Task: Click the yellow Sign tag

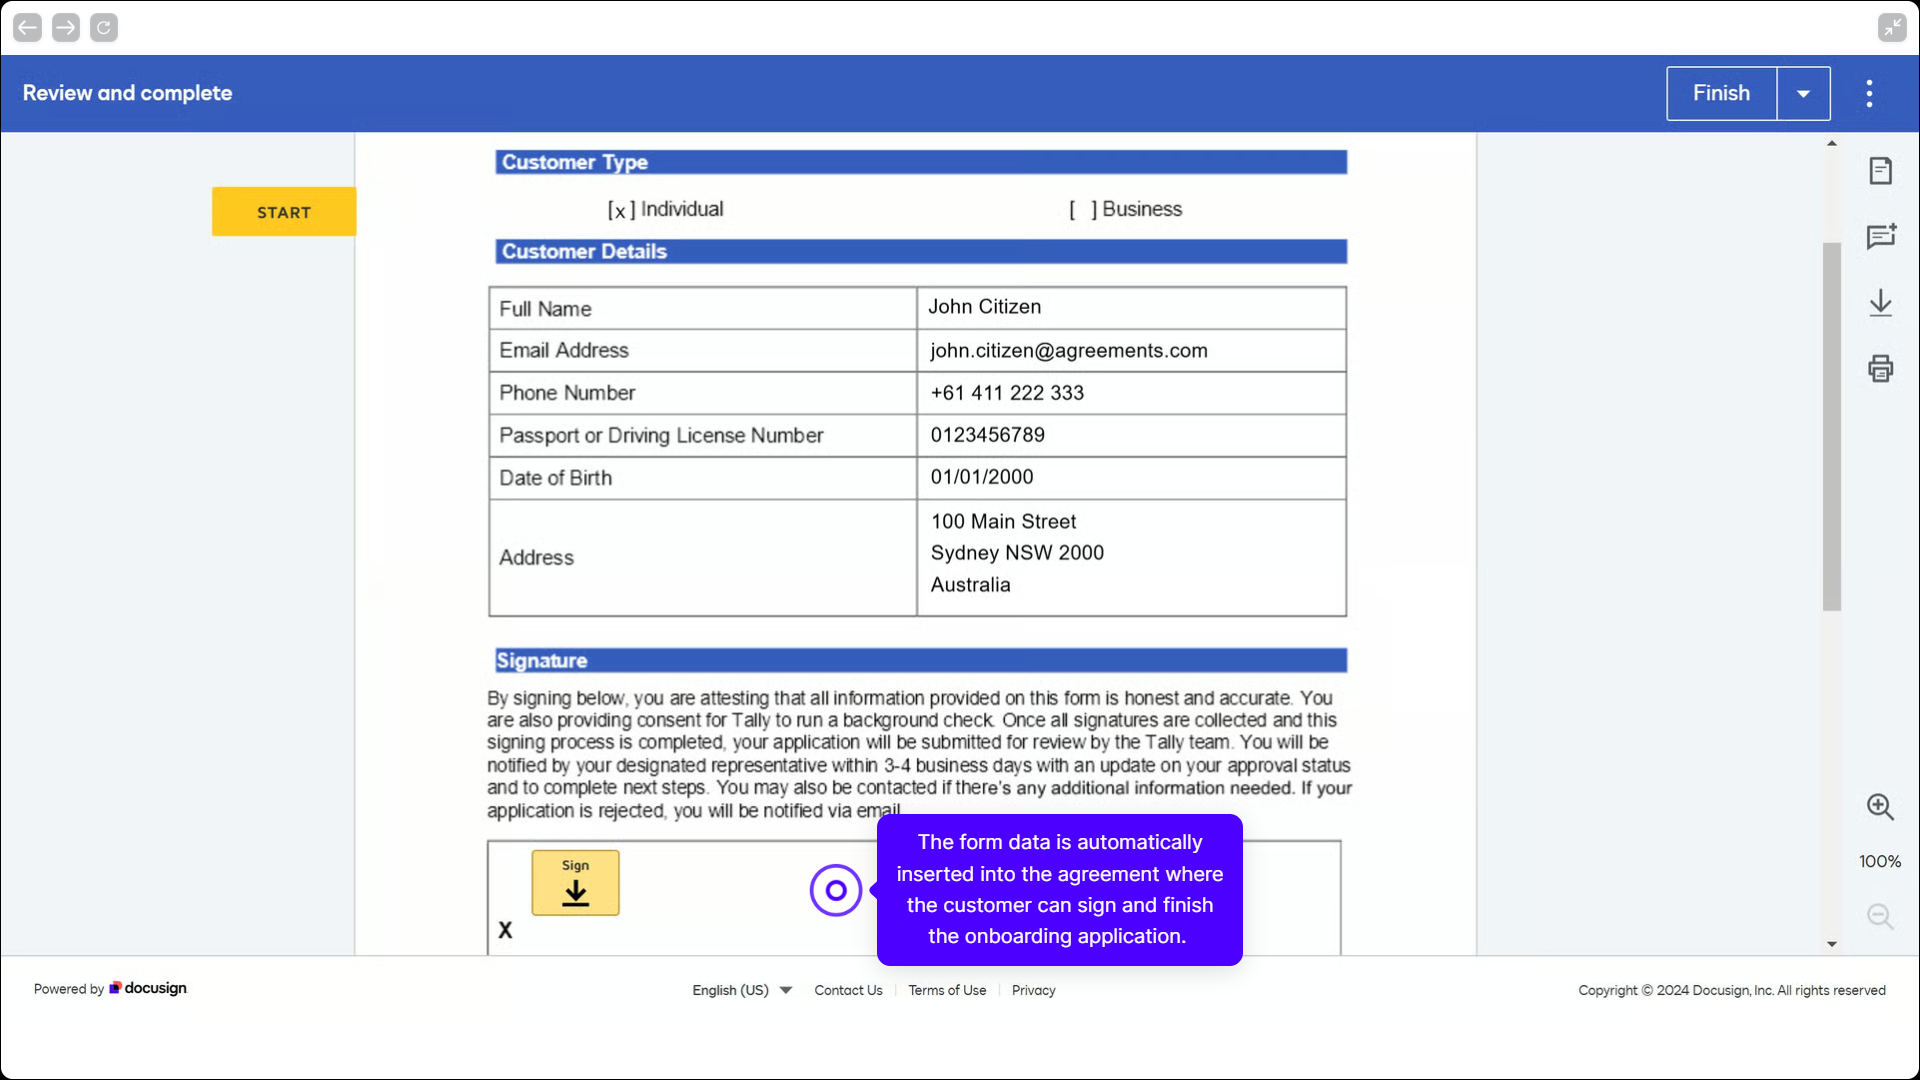Action: [x=575, y=883]
